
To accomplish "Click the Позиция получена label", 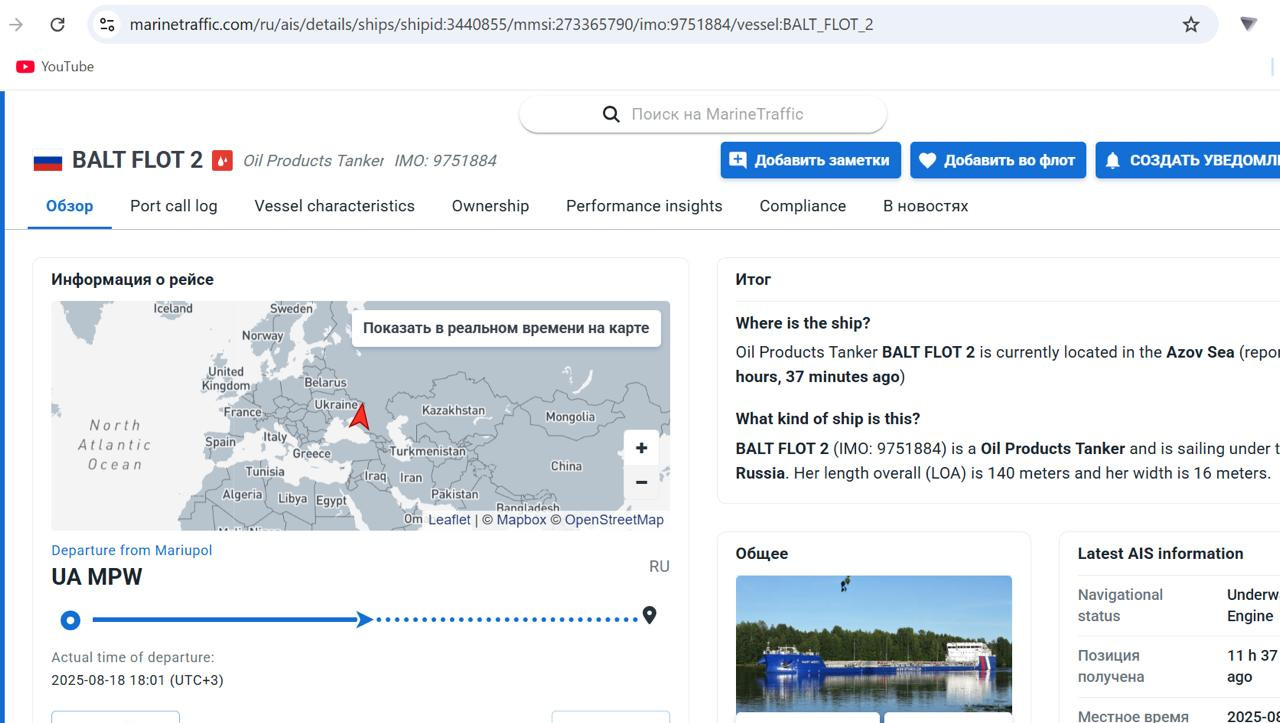I will (1110, 666).
